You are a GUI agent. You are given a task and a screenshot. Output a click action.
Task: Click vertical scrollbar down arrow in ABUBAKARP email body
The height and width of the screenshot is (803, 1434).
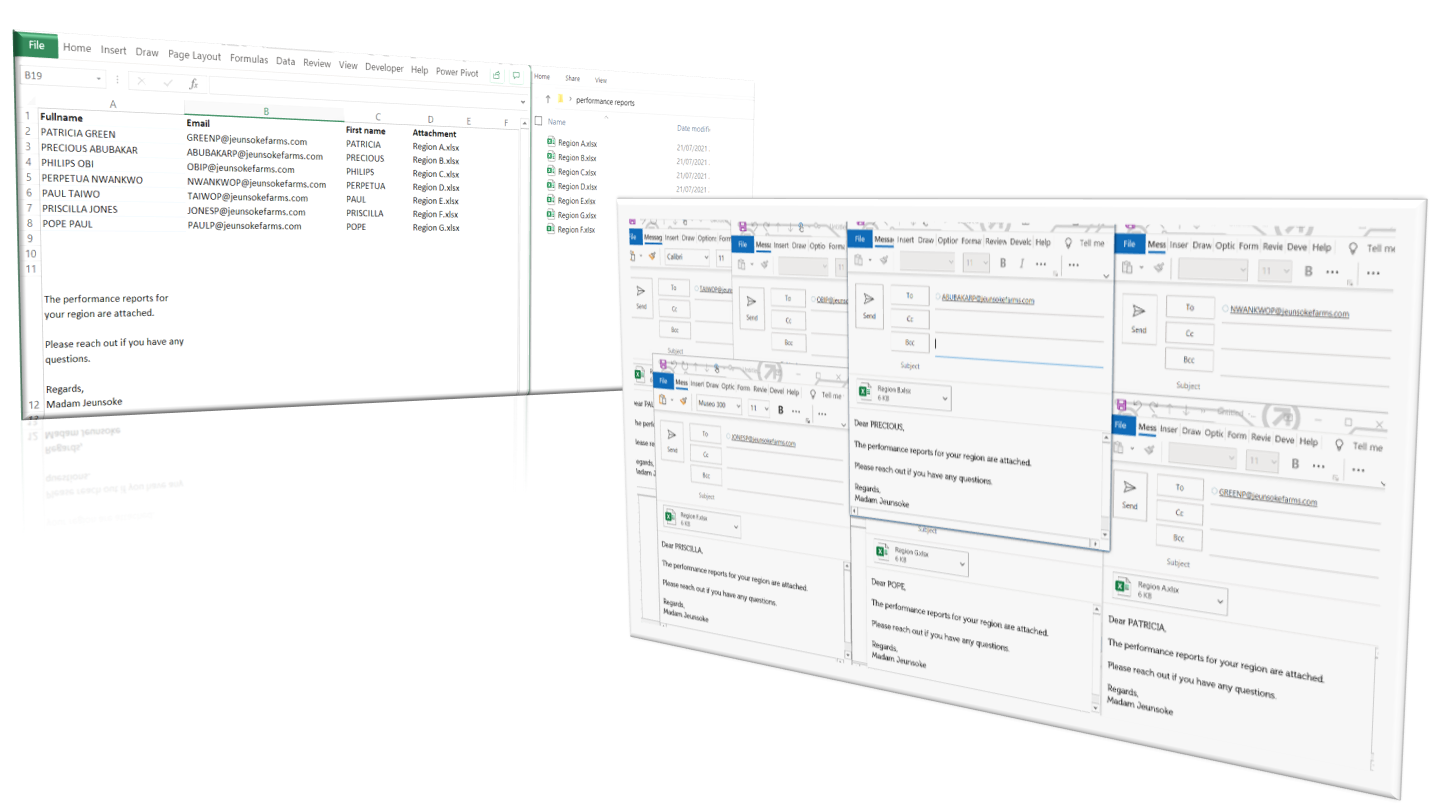tap(1105, 536)
